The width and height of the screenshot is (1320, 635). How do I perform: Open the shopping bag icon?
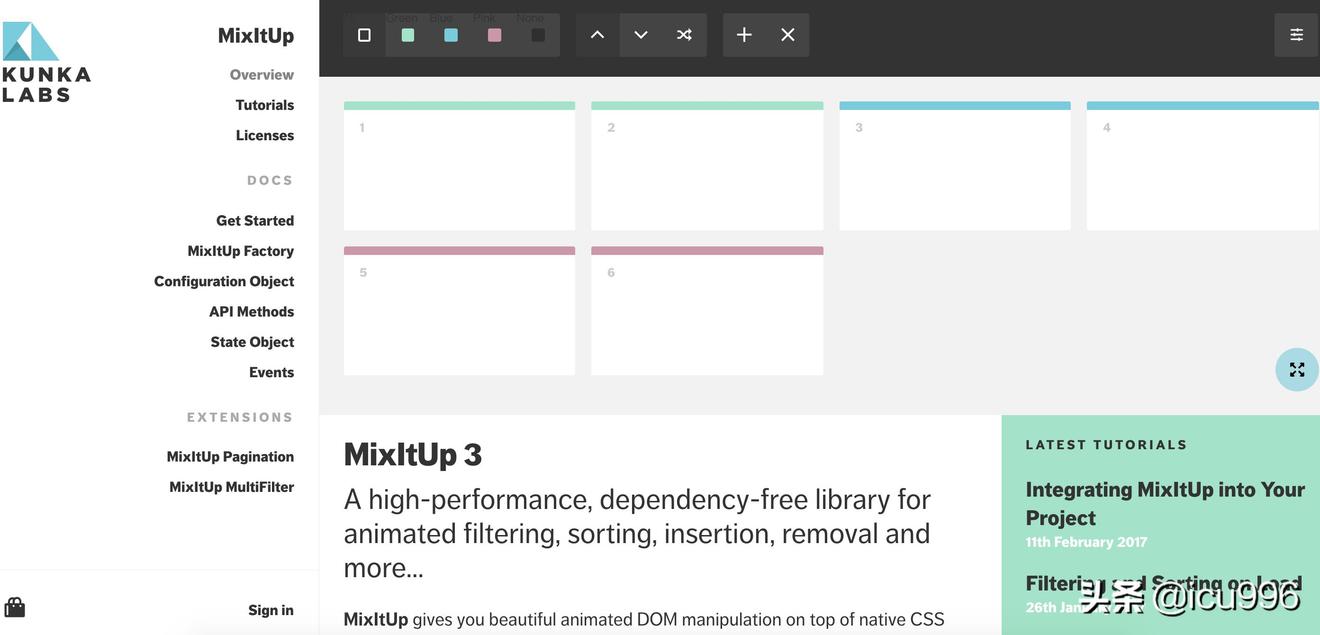15,607
